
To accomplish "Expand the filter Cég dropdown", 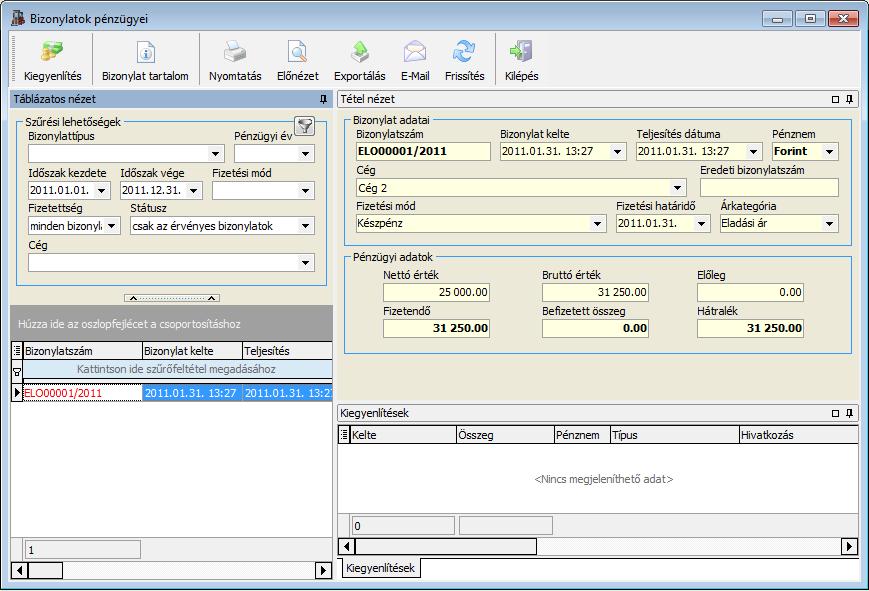I will click(x=305, y=263).
